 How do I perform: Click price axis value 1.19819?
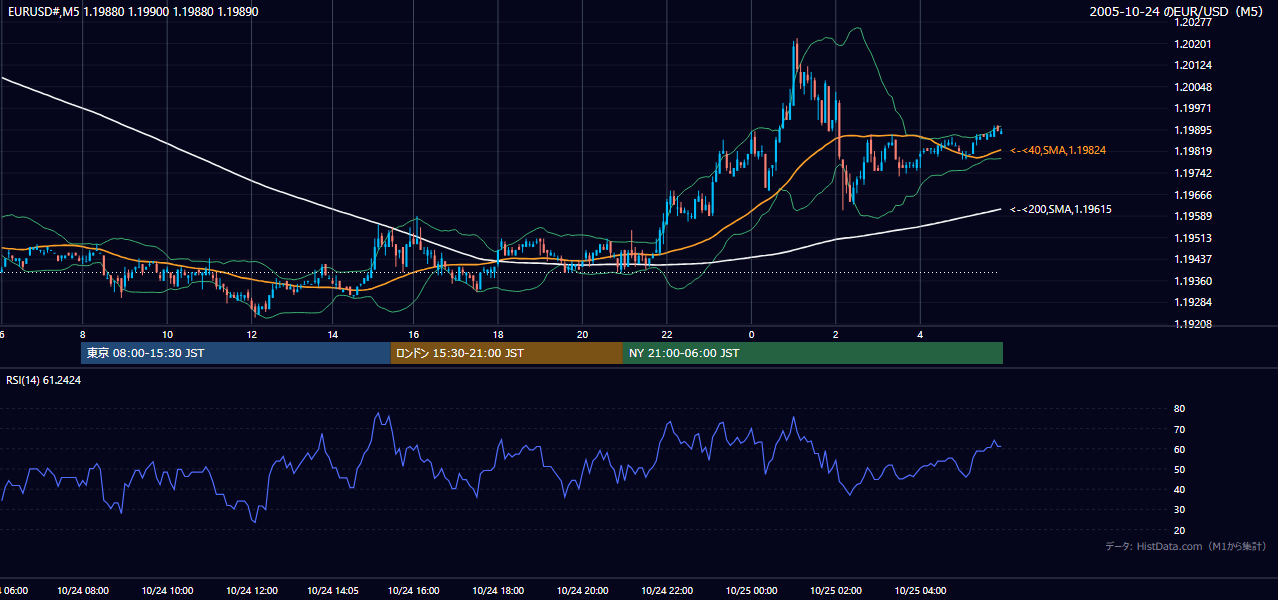click(x=1194, y=151)
